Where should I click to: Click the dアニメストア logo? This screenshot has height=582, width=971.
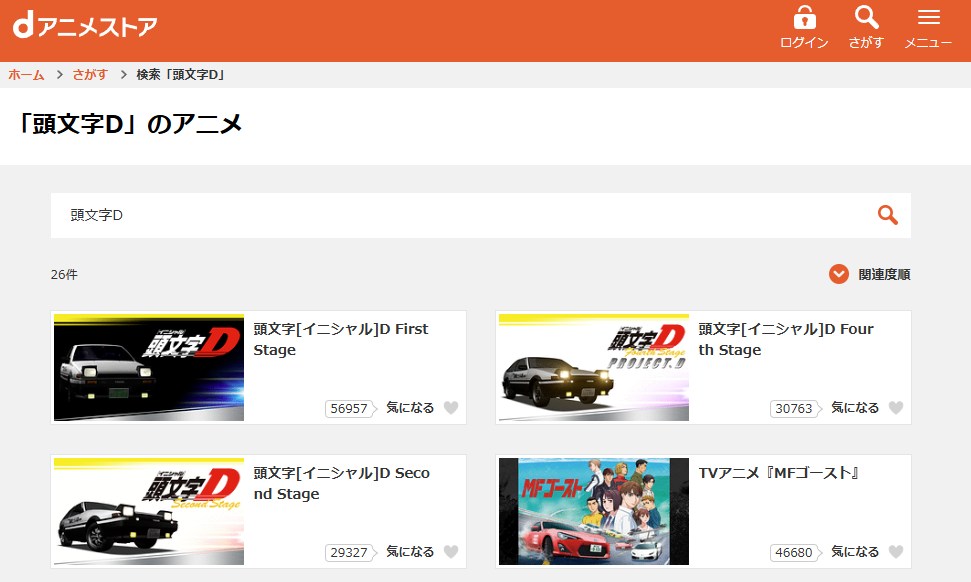click(x=84, y=23)
